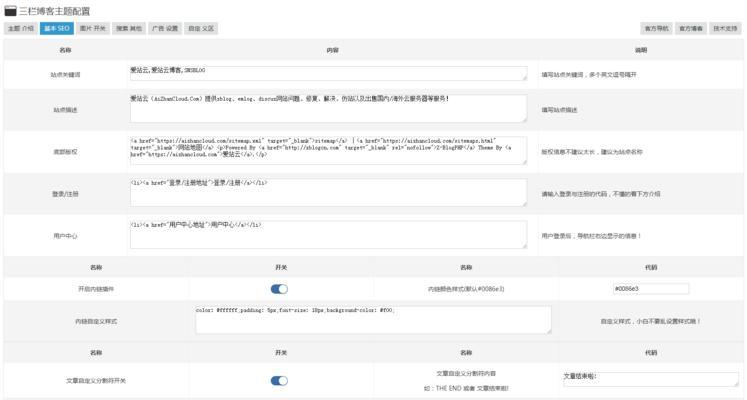Focus the 站点关键词 text field

pos(329,73)
